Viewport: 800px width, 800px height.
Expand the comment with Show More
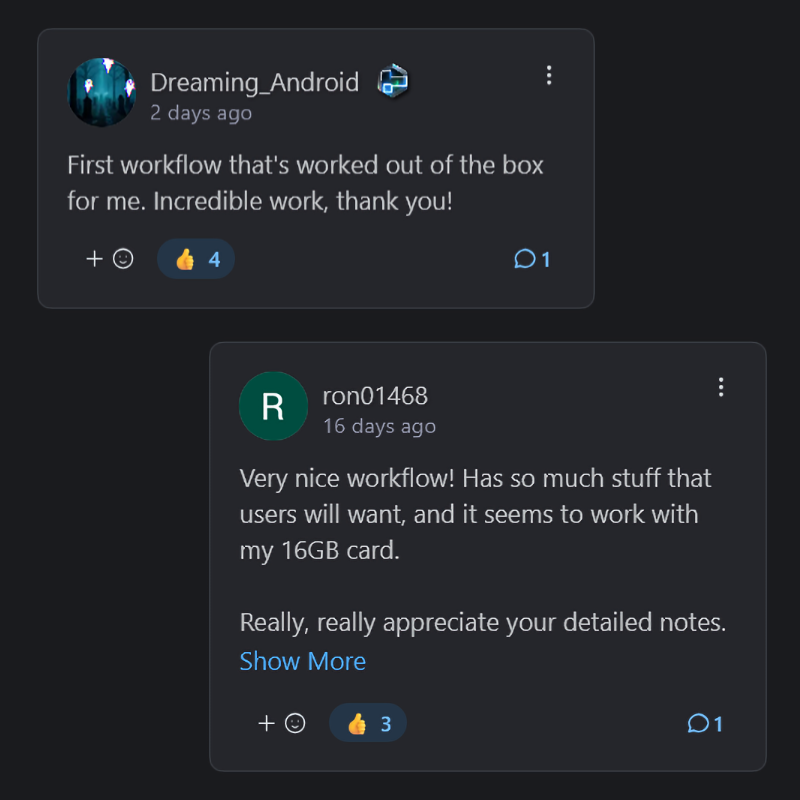303,661
